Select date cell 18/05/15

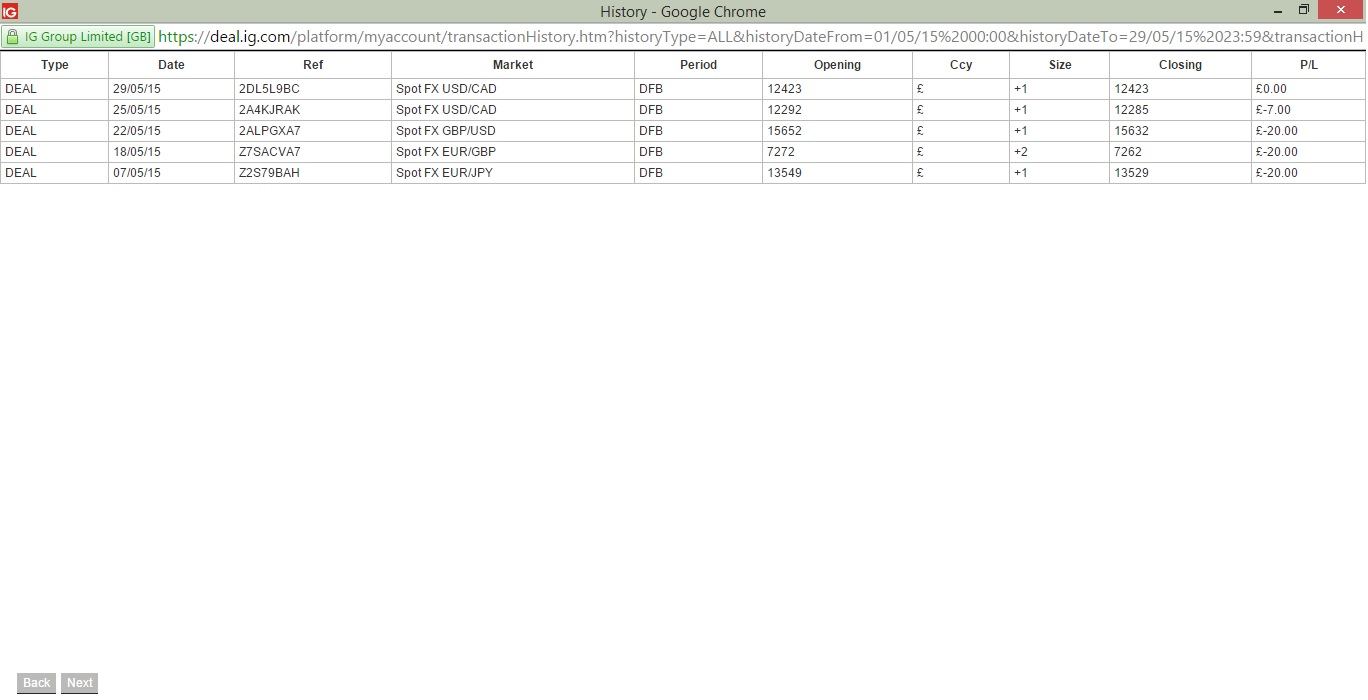click(x=171, y=152)
